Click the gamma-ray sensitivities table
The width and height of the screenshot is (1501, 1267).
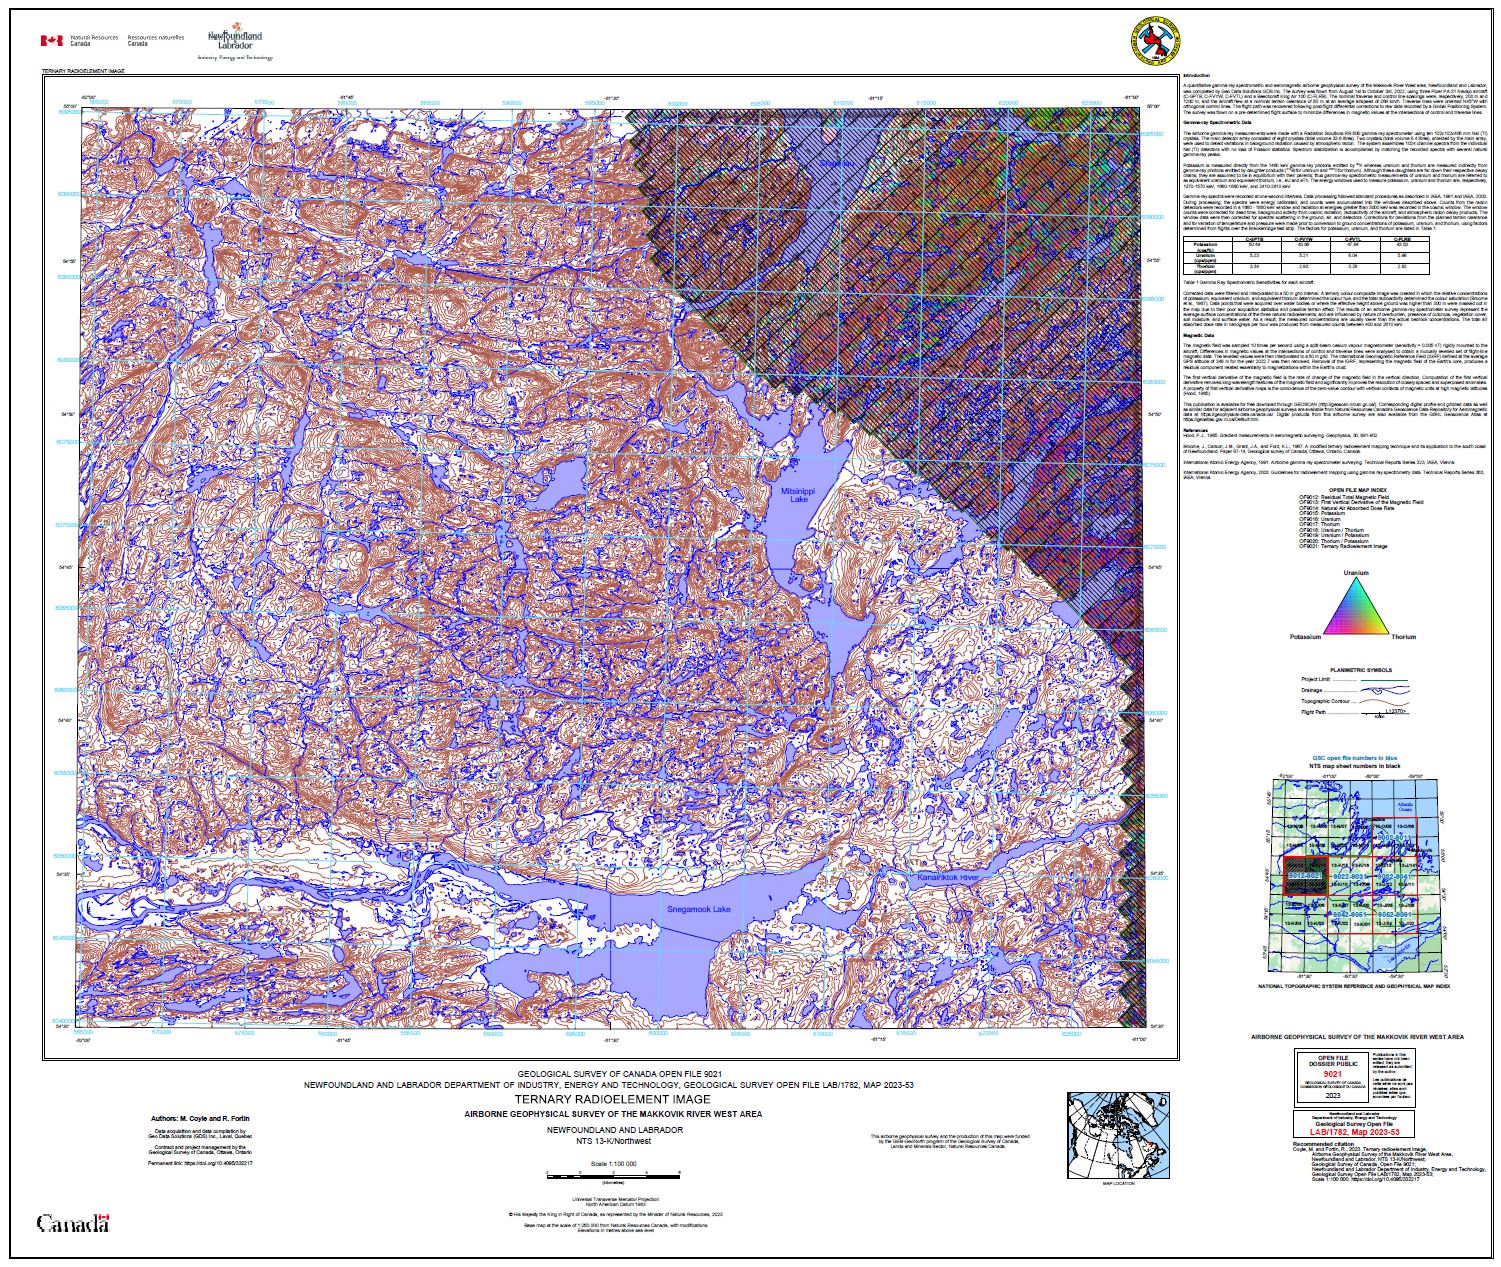tap(1308, 255)
